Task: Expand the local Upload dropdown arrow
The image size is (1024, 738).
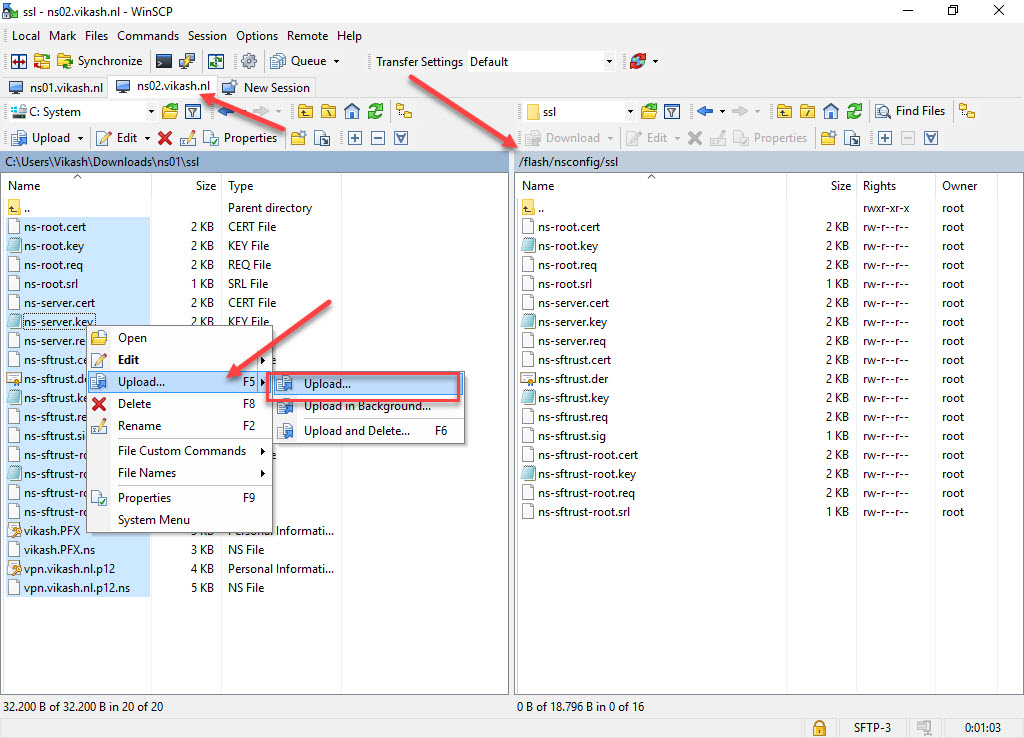Action: click(80, 138)
